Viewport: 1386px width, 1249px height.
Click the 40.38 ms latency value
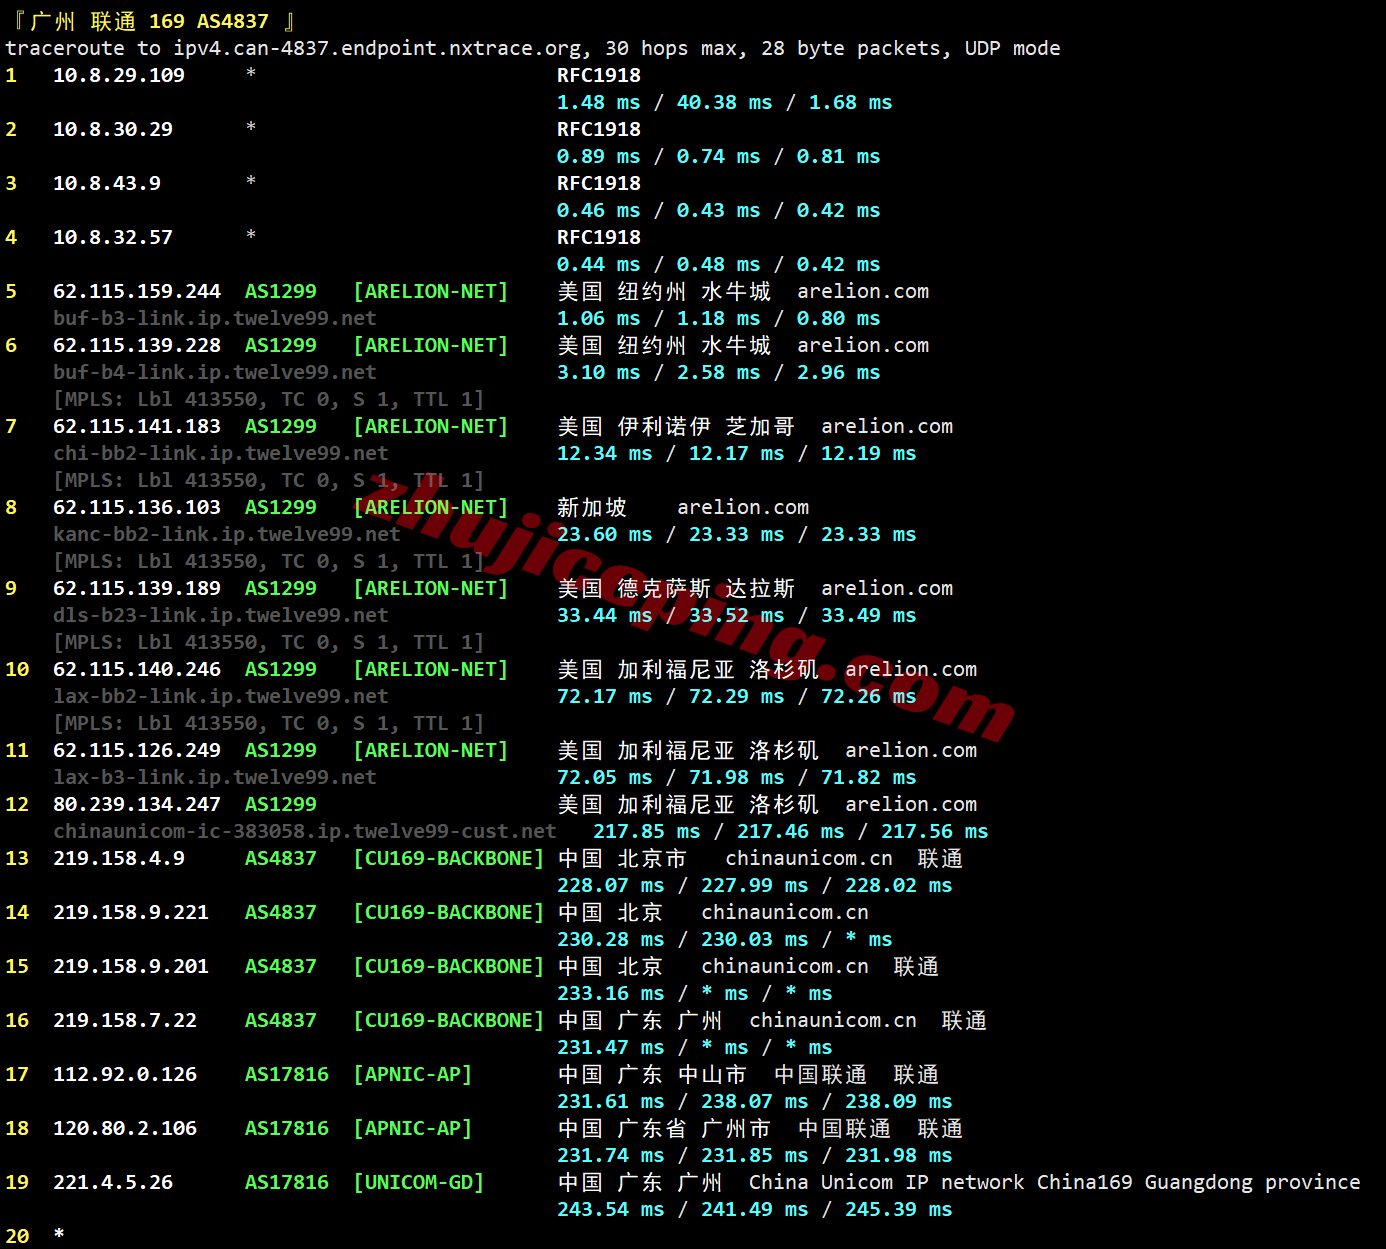pos(725,102)
